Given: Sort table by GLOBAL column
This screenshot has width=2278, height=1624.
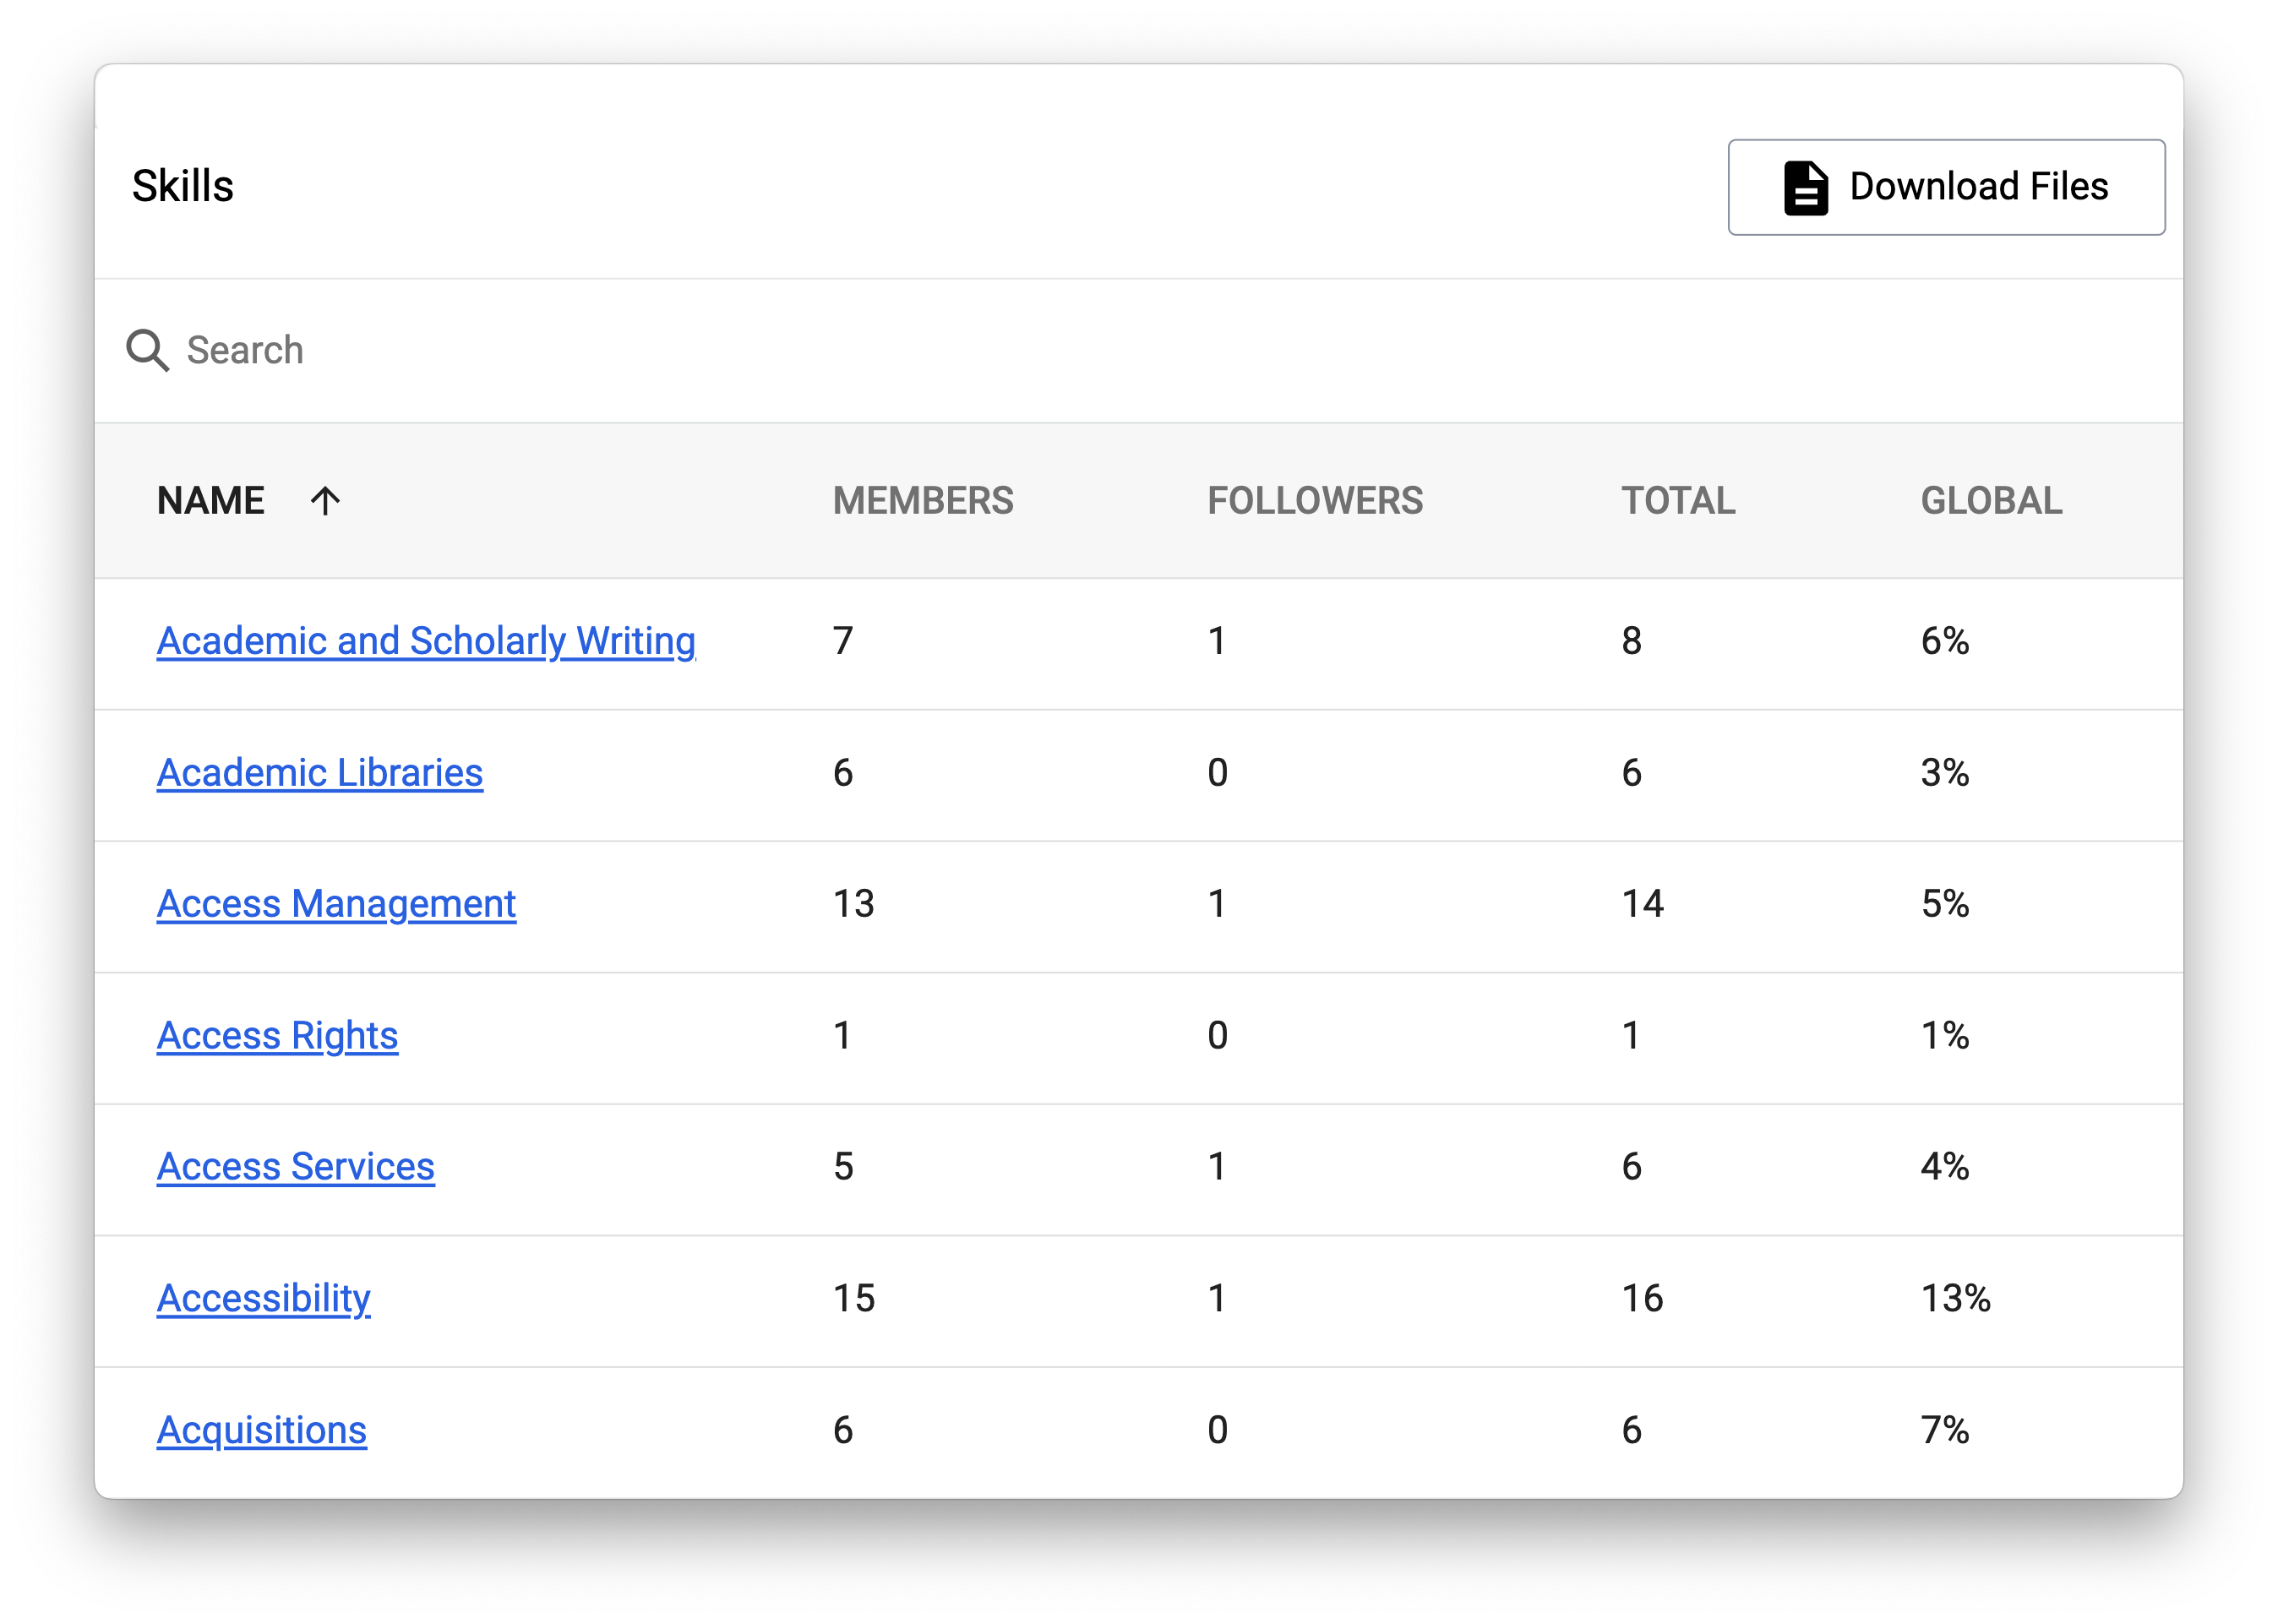Looking at the screenshot, I should [x=1990, y=500].
